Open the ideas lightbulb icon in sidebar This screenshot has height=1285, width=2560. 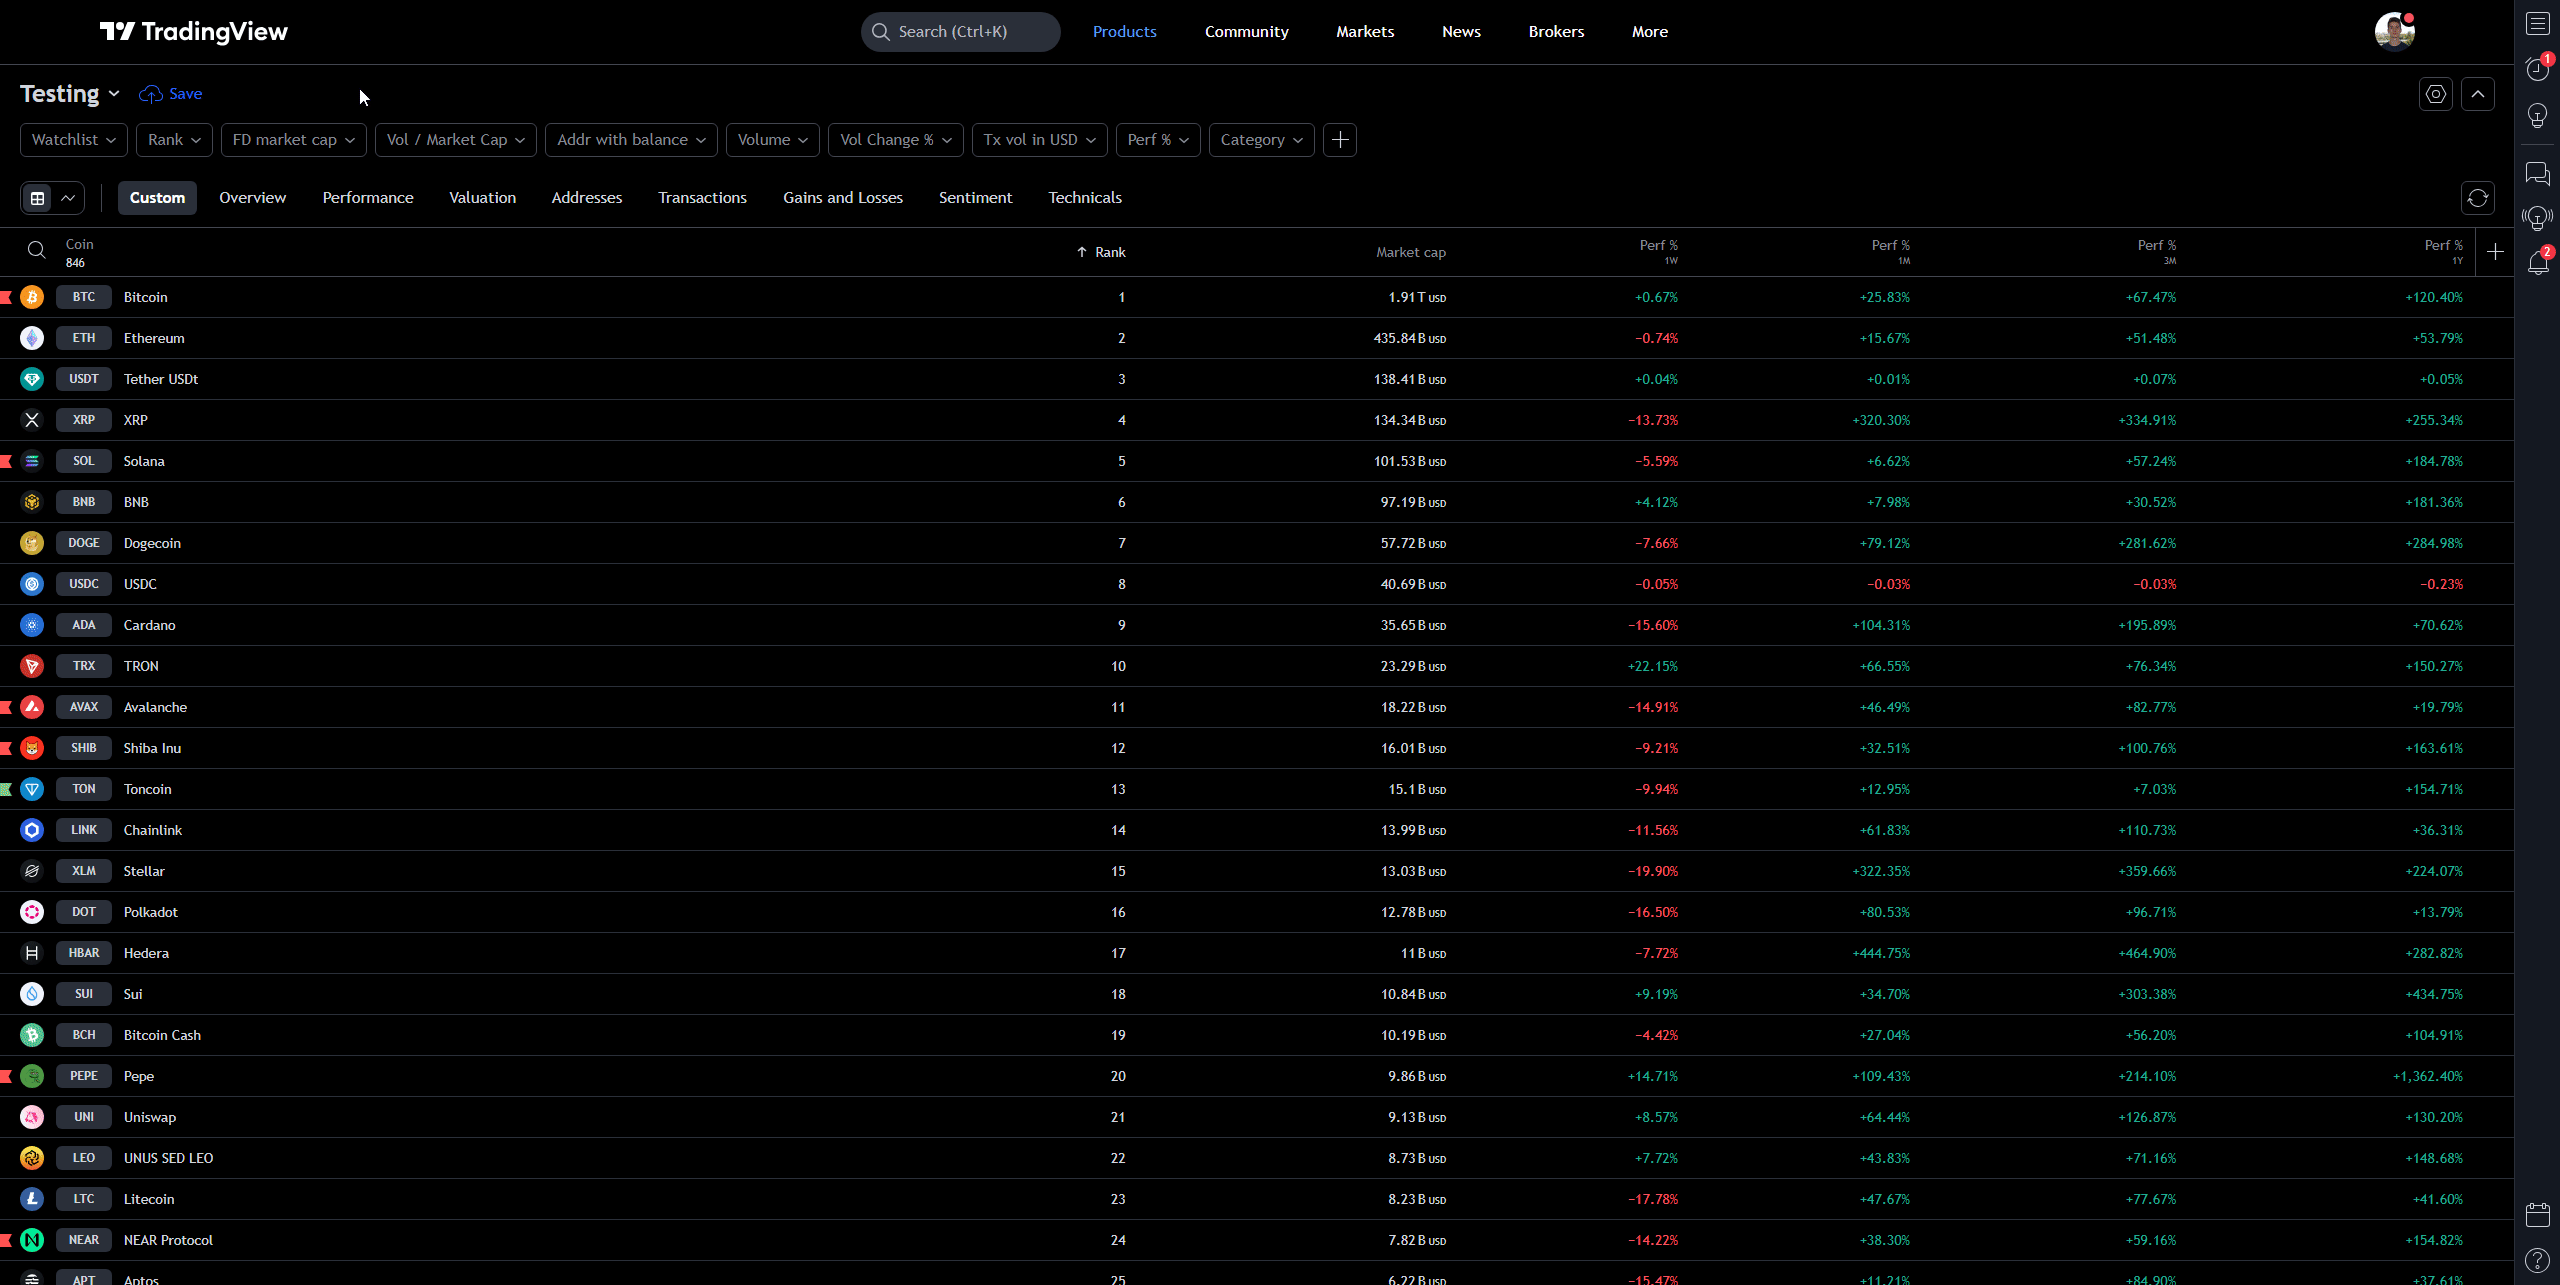pyautogui.click(x=2538, y=116)
